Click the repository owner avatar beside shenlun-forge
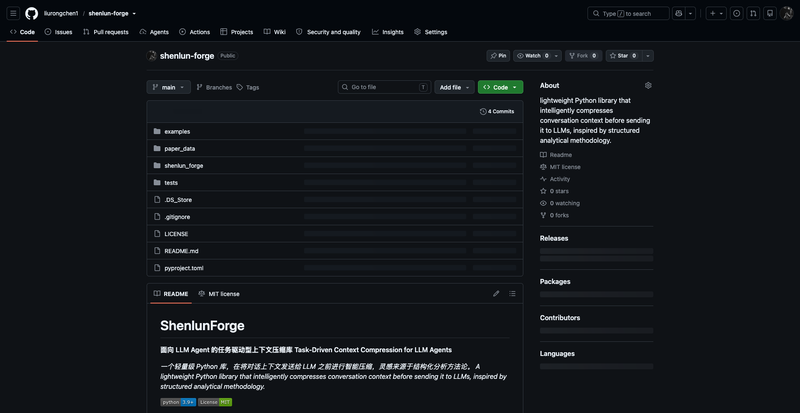Image resolution: width=800 pixels, height=413 pixels. pos(152,56)
